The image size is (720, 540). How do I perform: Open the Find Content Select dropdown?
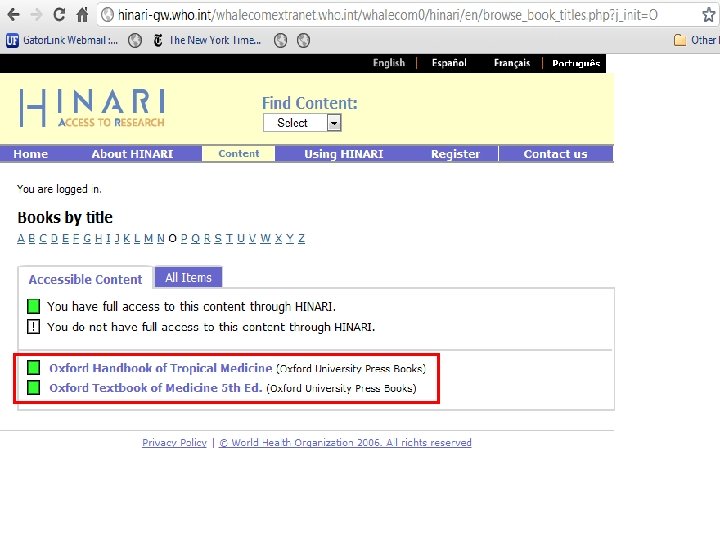[x=302, y=123]
